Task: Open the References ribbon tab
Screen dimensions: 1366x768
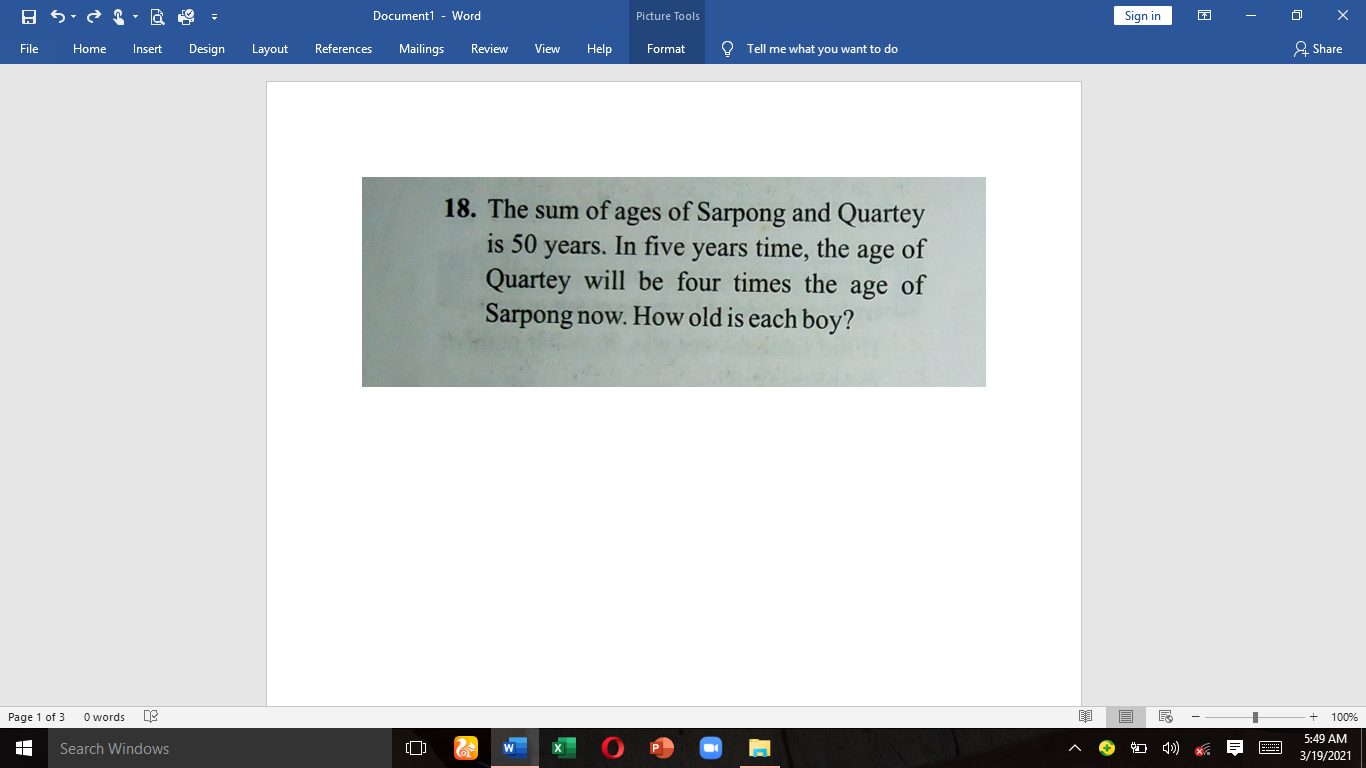Action: (343, 48)
